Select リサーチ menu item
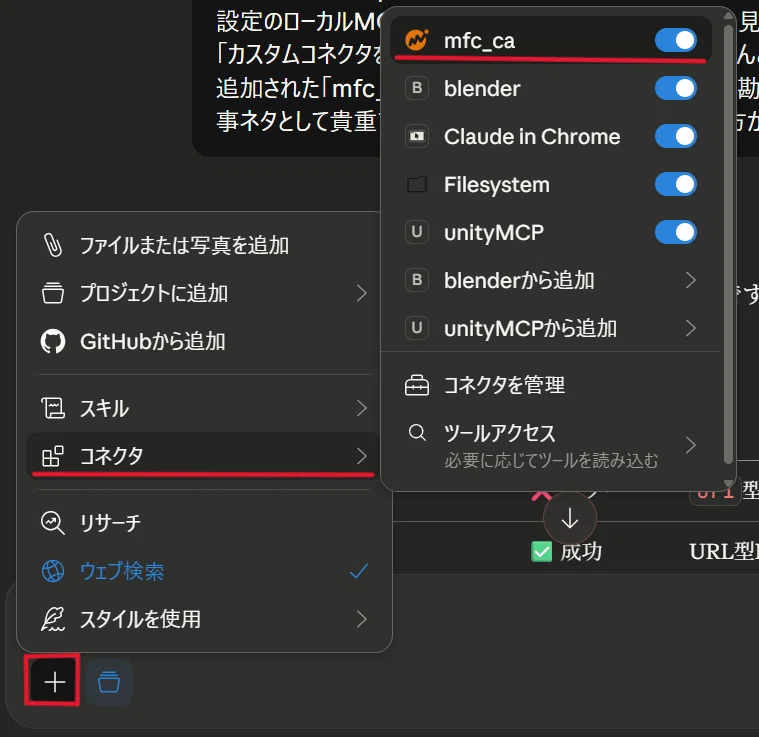The width and height of the screenshot is (759, 737). tap(204, 523)
